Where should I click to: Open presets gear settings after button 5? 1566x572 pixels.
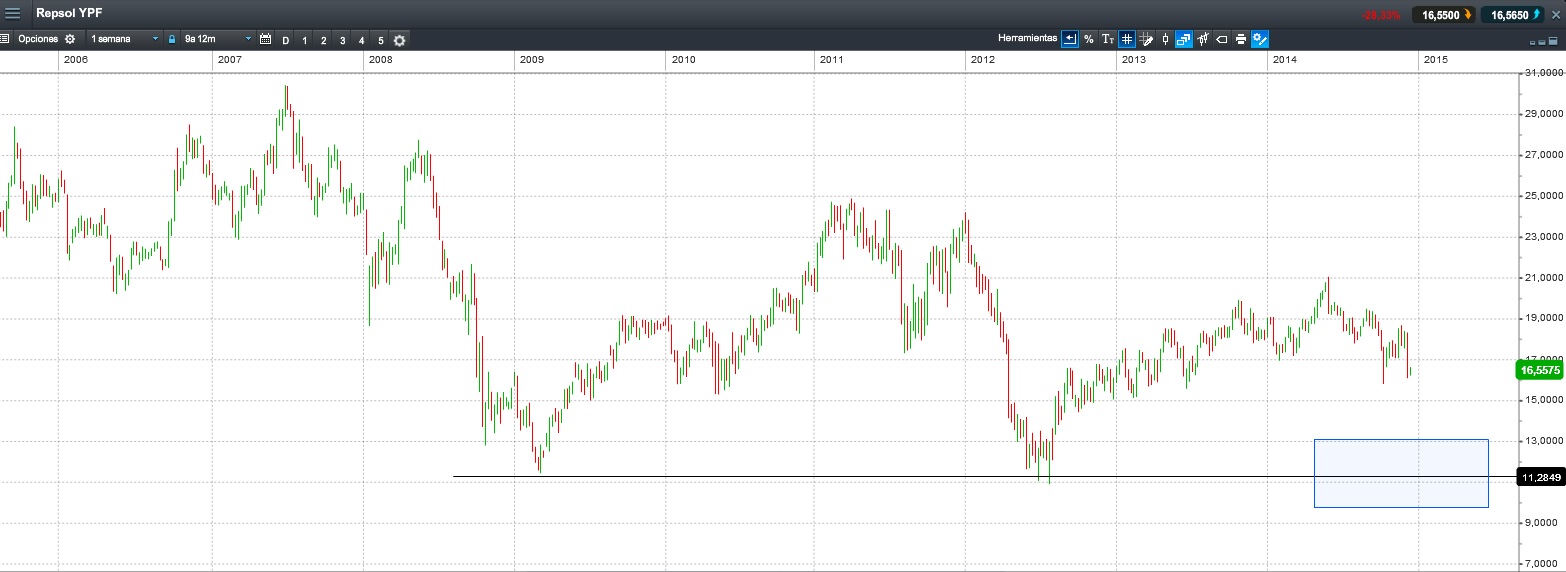(399, 40)
